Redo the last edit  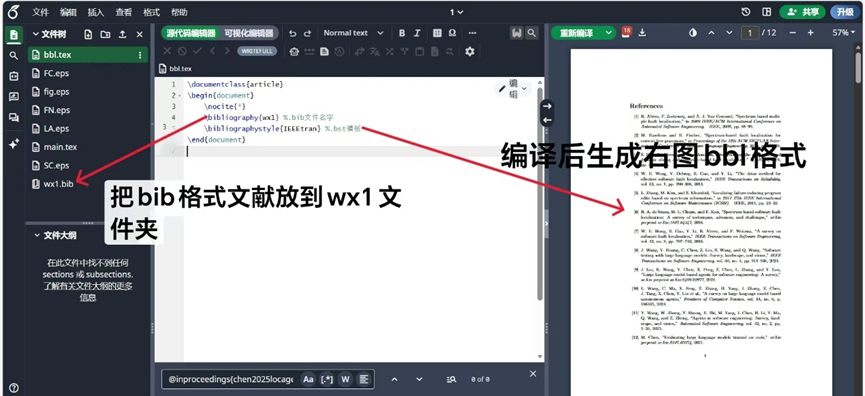pos(308,33)
